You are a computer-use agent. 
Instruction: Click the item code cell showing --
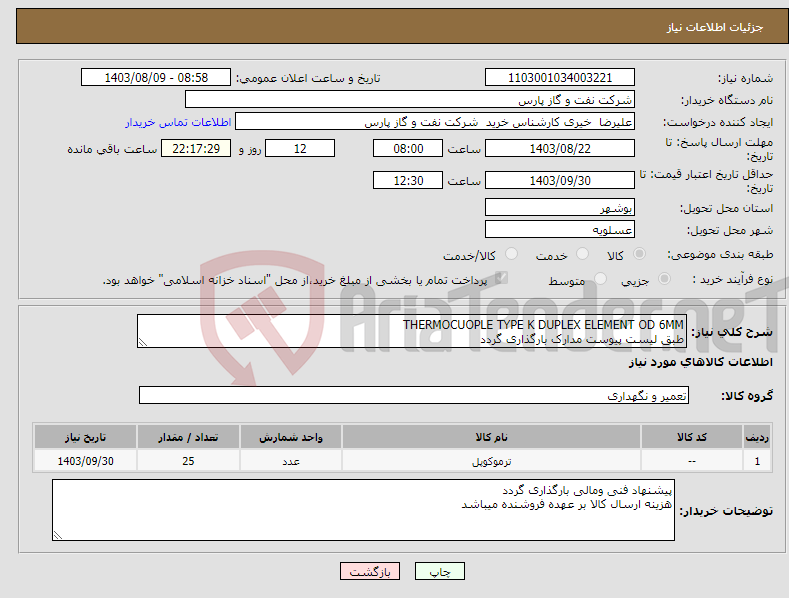692,461
